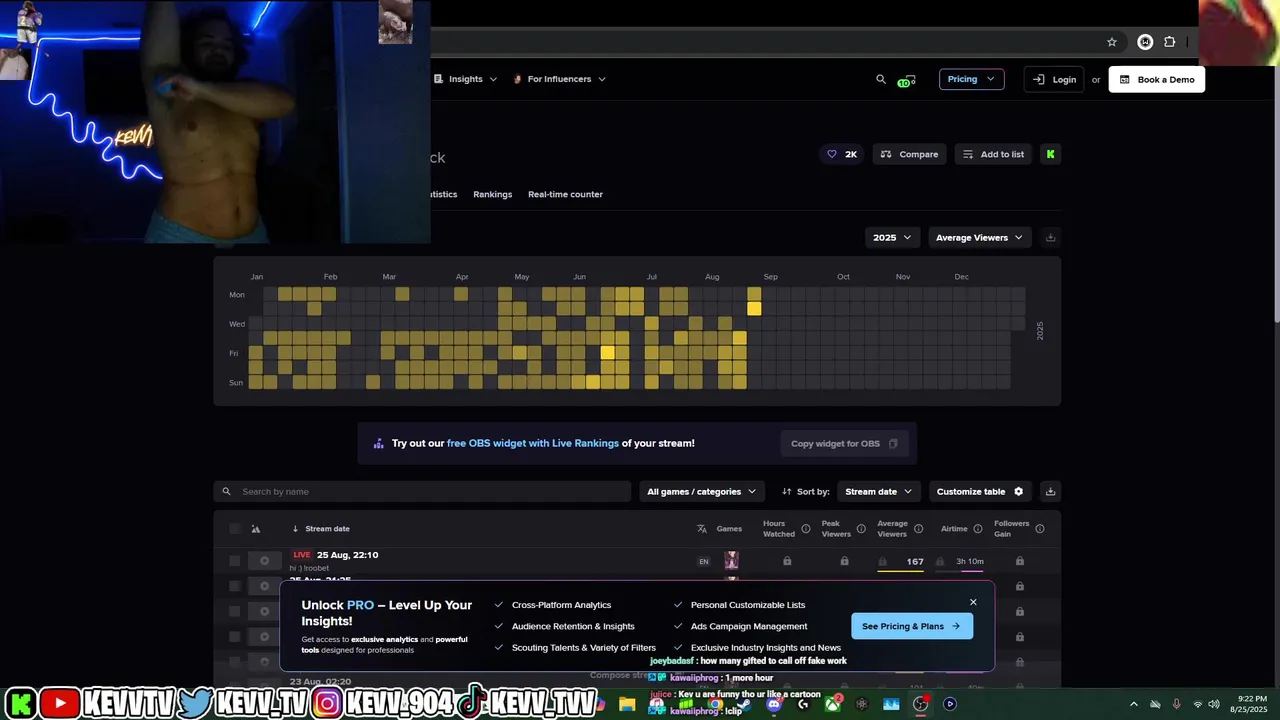The image size is (1280, 720).
Task: Click the Followers Gain info icon
Action: [1040, 529]
